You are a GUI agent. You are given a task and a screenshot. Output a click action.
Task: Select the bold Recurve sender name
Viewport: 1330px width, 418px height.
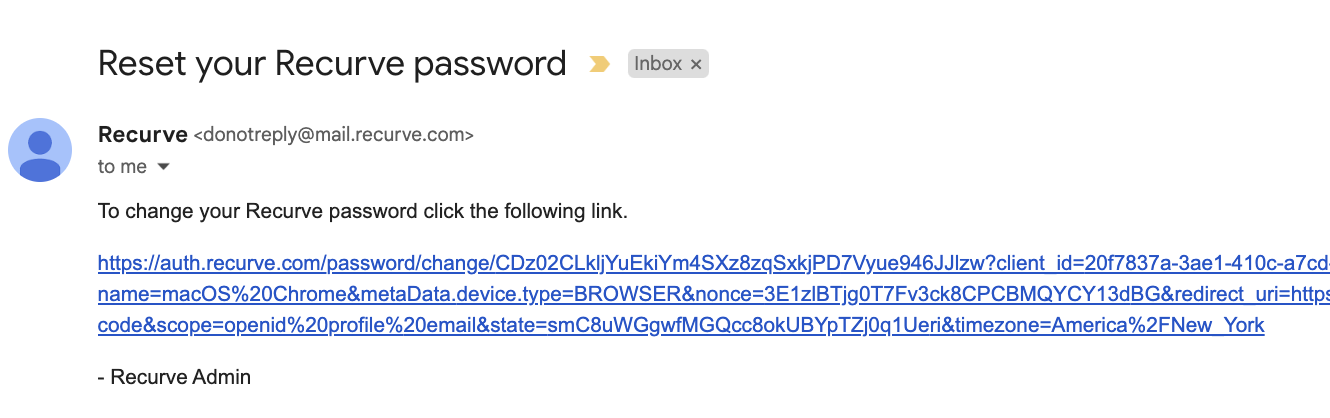[x=143, y=134]
